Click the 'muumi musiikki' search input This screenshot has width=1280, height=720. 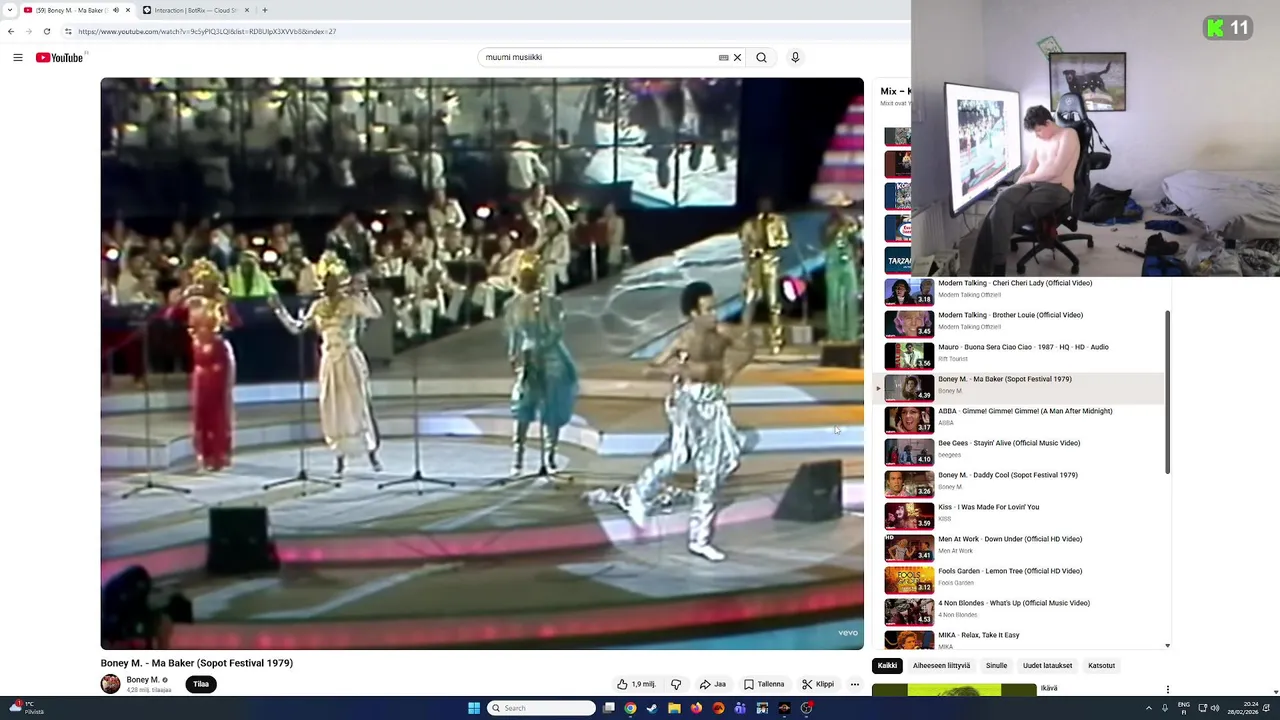coord(598,57)
